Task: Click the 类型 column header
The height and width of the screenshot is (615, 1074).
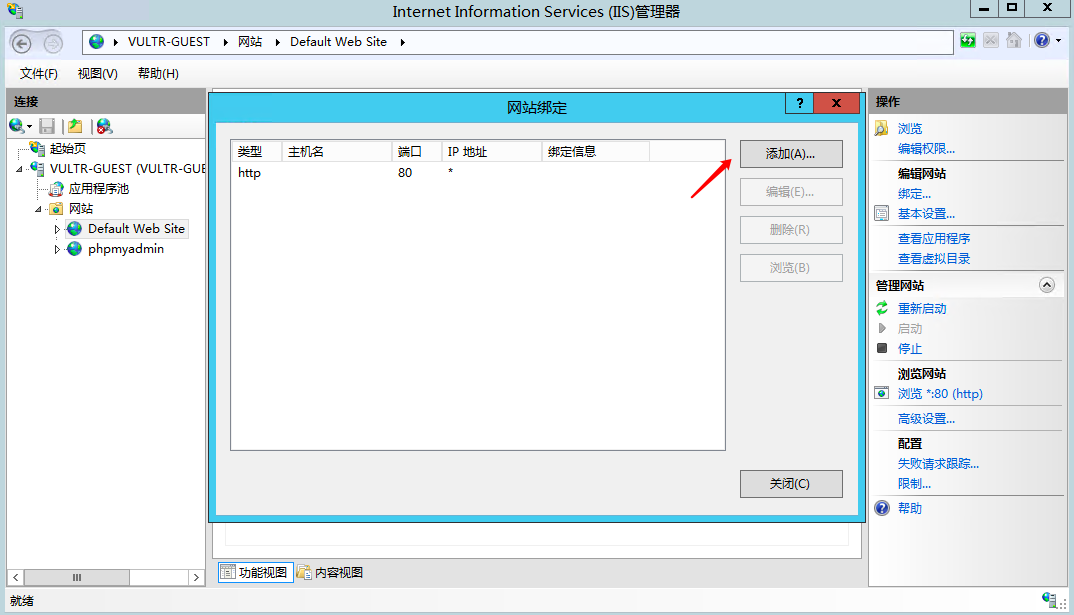Action: tap(256, 151)
